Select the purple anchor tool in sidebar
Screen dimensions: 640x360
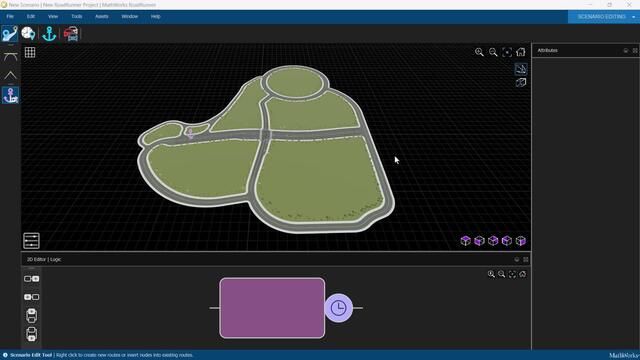coord(10,95)
